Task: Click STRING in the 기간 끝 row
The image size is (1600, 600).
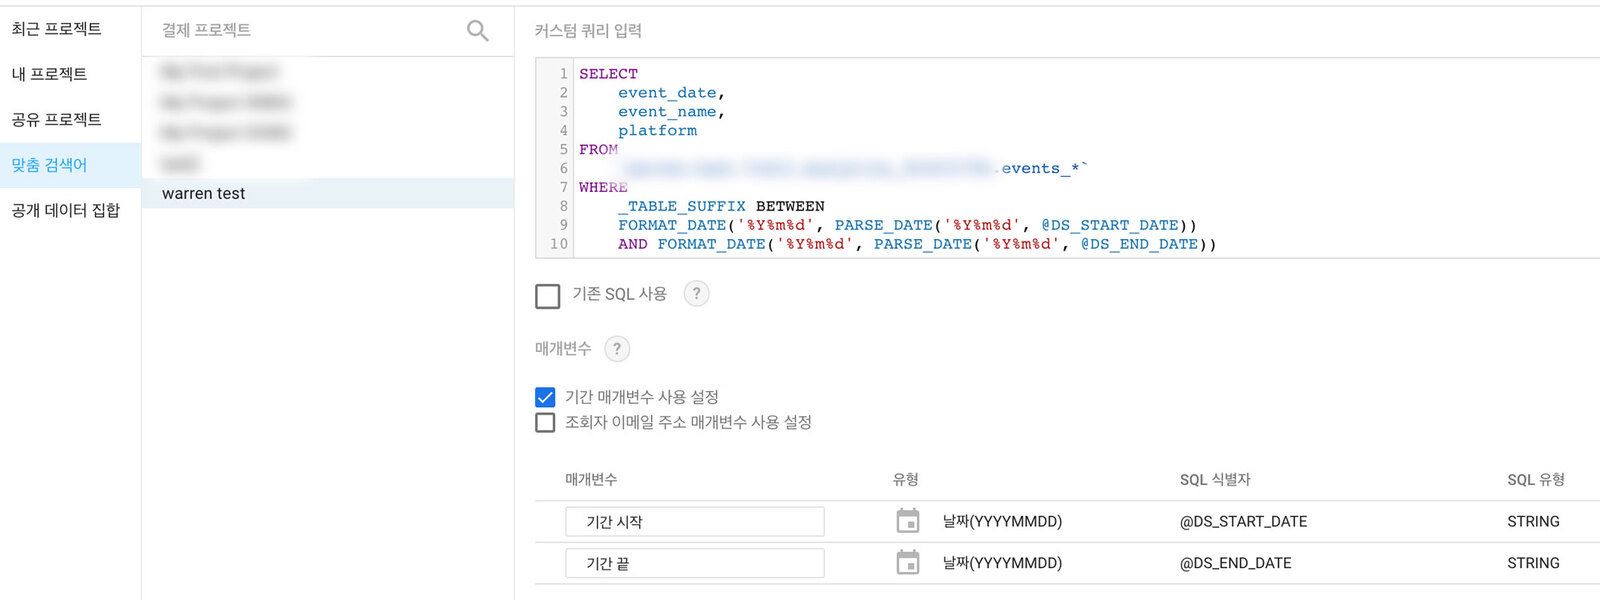Action: pyautogui.click(x=1533, y=563)
